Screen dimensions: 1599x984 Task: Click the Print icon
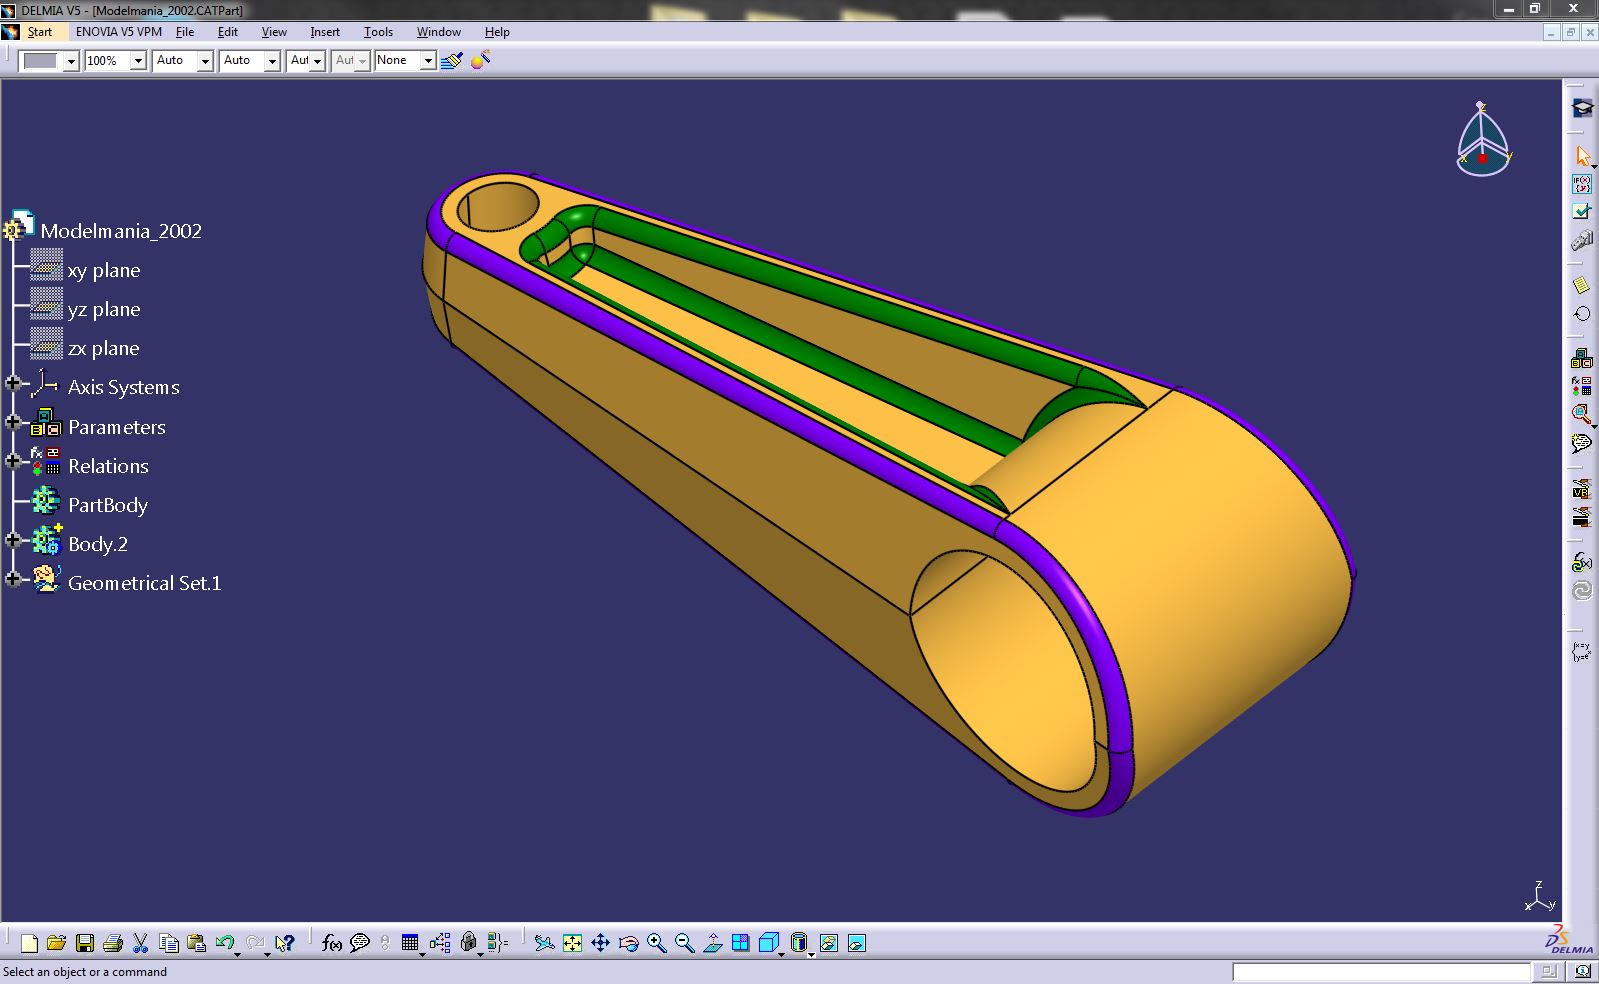pos(112,943)
